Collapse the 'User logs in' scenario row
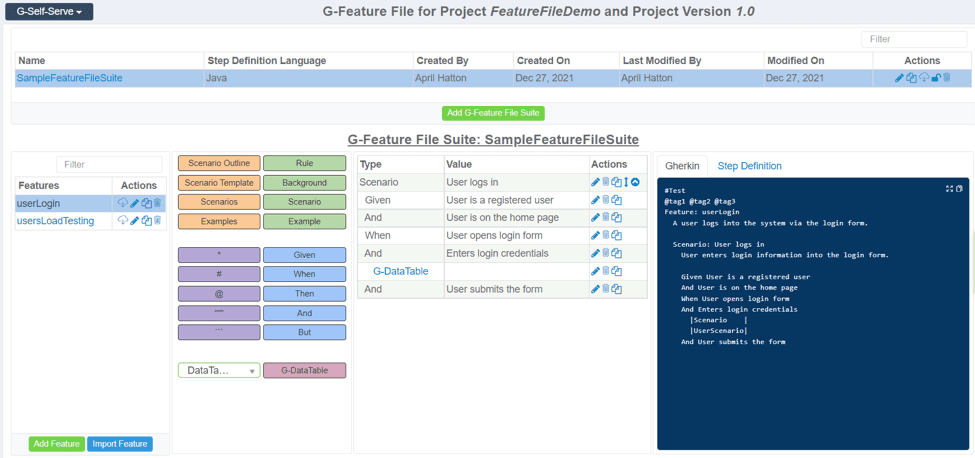 click(x=635, y=182)
